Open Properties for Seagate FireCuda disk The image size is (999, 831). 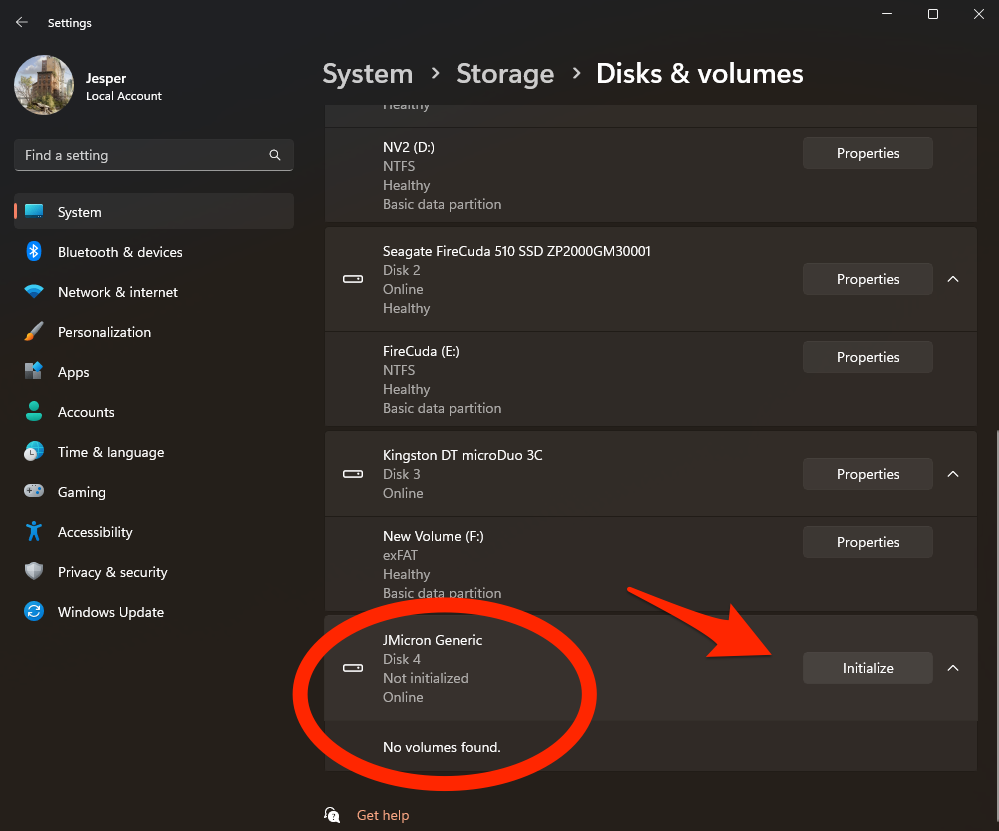tap(868, 279)
